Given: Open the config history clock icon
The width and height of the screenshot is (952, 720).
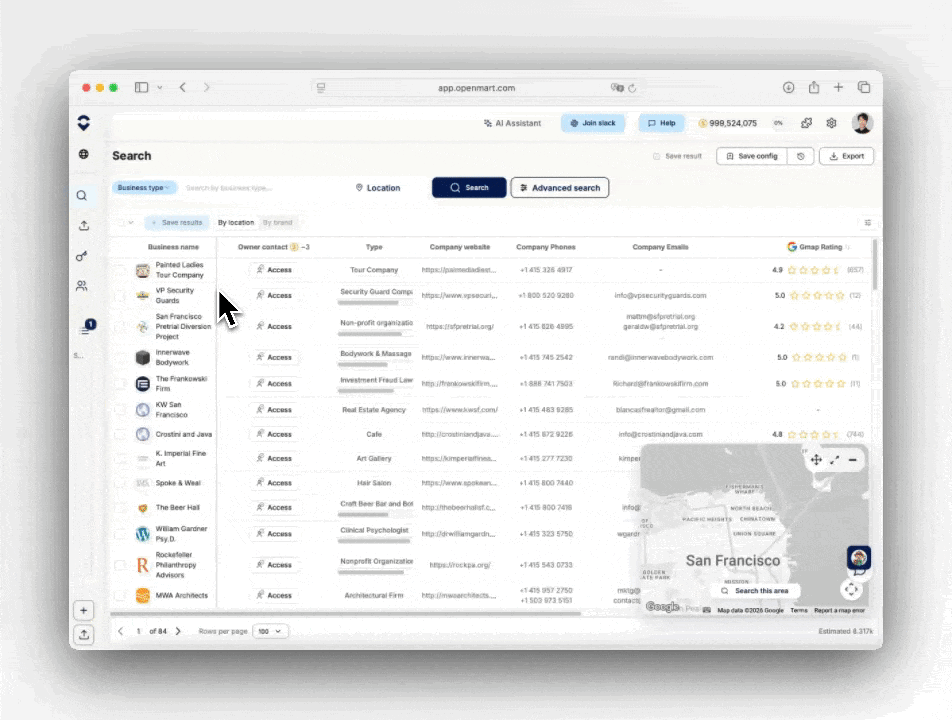Looking at the screenshot, I should coord(800,156).
